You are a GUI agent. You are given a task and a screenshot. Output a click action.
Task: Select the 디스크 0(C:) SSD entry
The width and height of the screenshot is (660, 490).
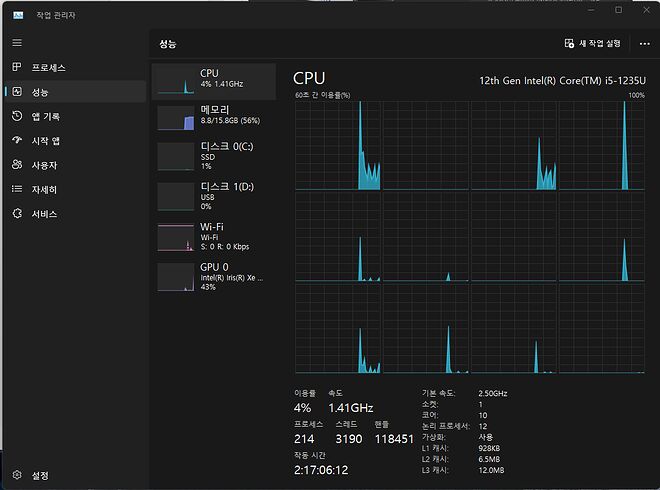tap(214, 156)
